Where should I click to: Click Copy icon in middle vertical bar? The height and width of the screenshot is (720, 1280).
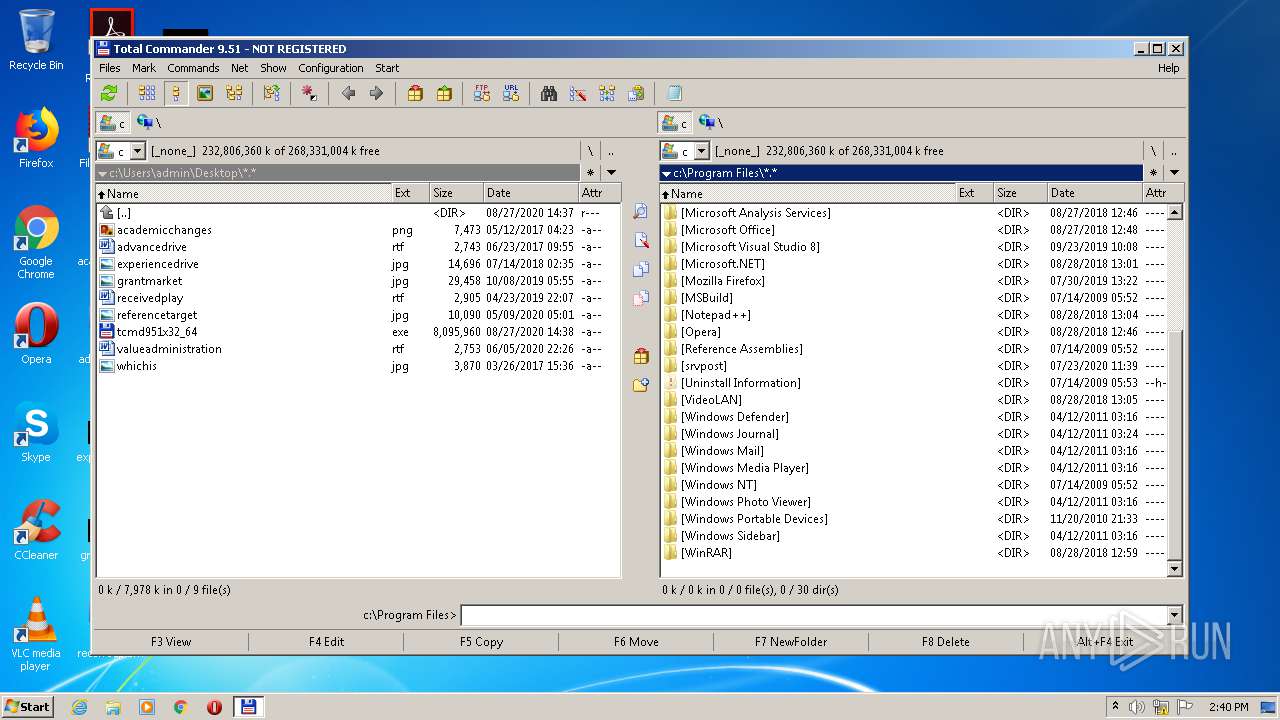coord(641,269)
